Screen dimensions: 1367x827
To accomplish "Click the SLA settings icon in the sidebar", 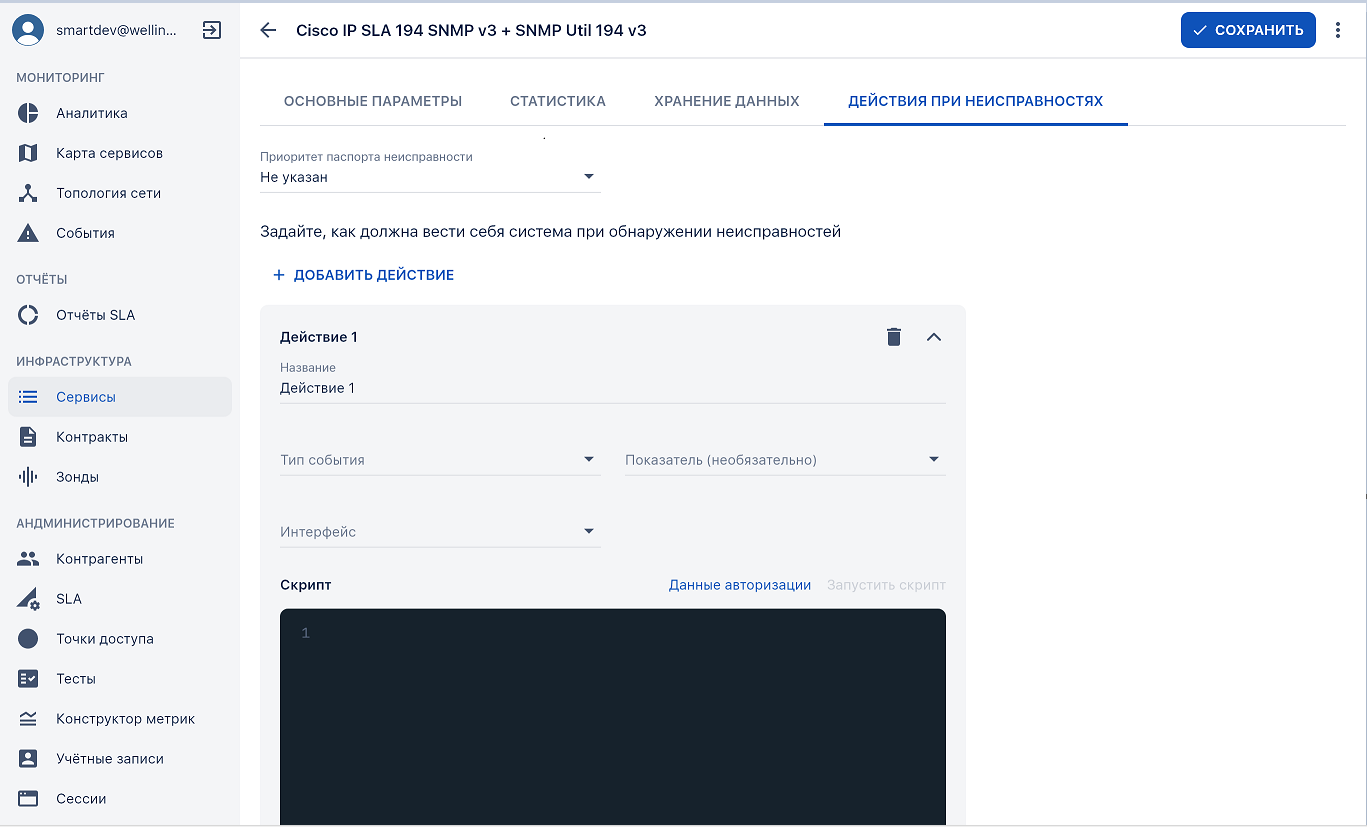I will pyautogui.click(x=28, y=599).
